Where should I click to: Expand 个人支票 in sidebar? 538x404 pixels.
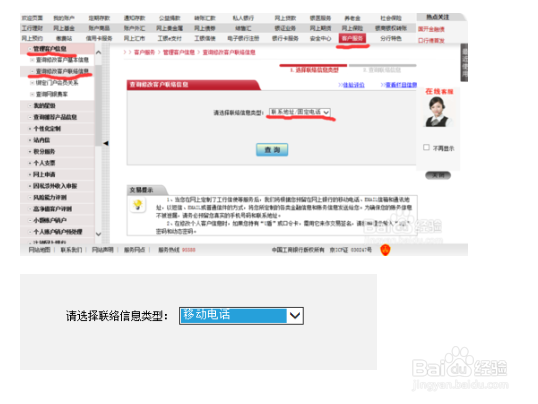[44, 163]
